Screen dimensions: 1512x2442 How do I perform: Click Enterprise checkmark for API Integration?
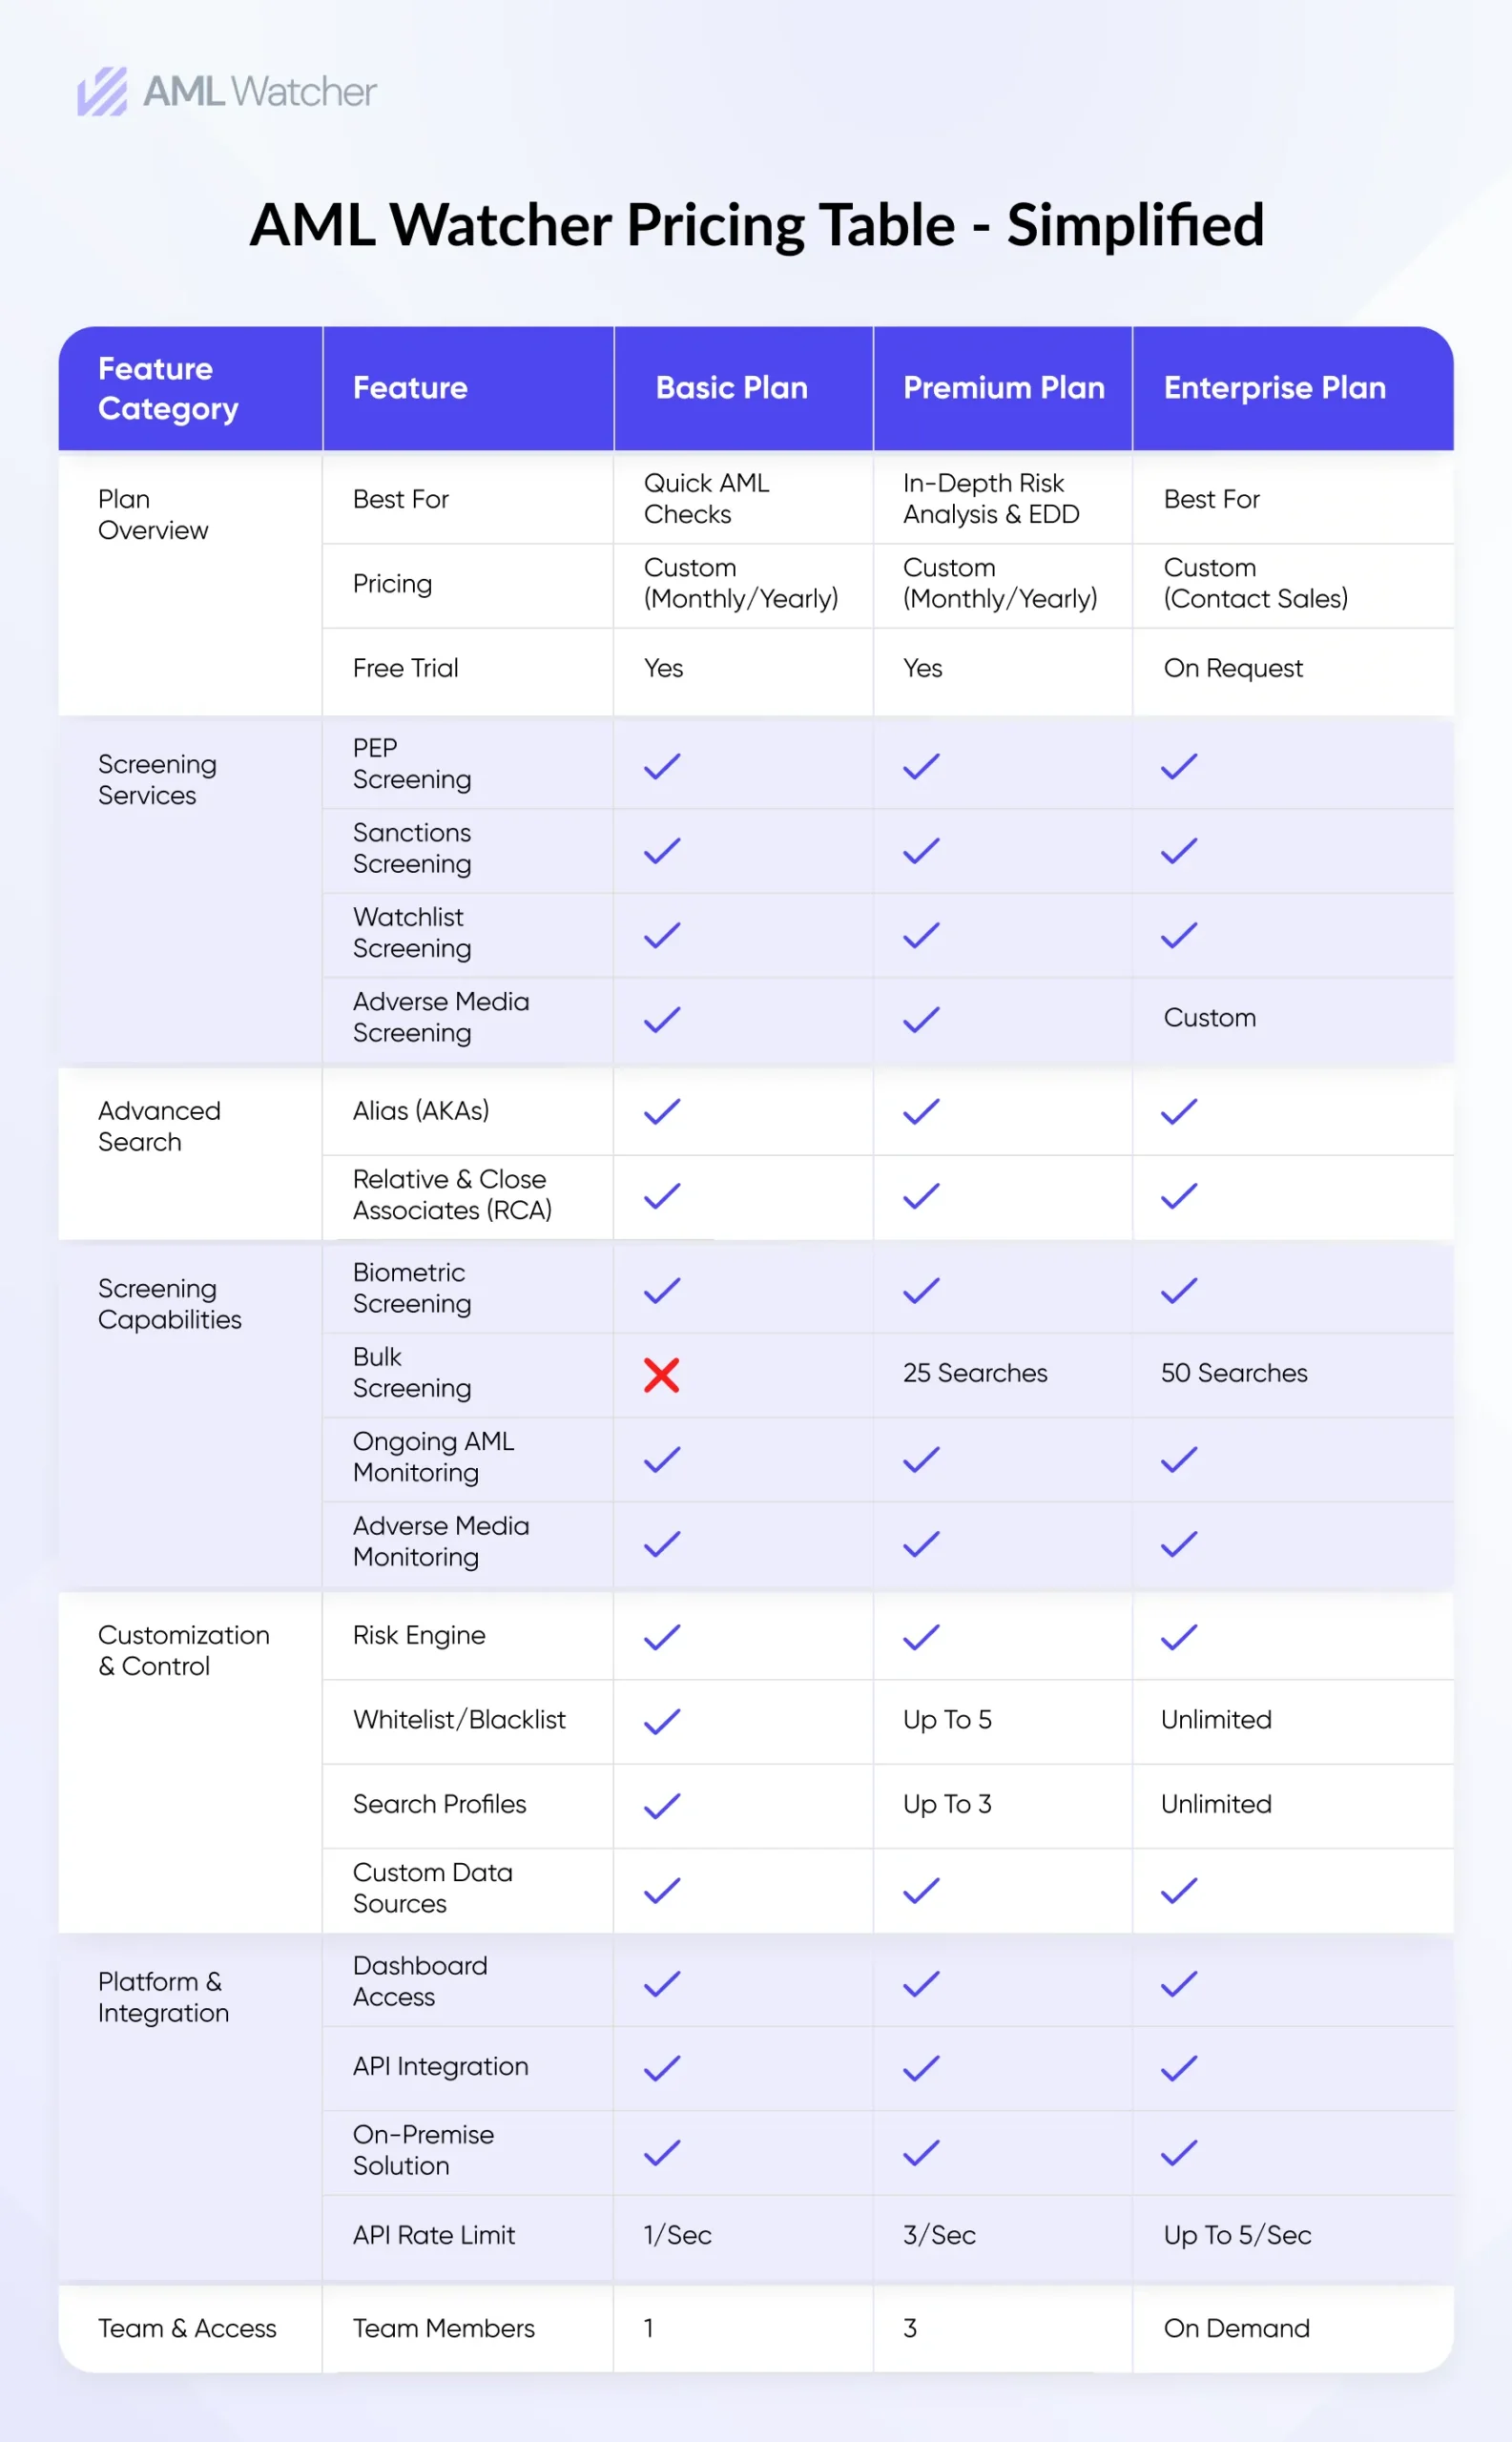(x=1178, y=2068)
